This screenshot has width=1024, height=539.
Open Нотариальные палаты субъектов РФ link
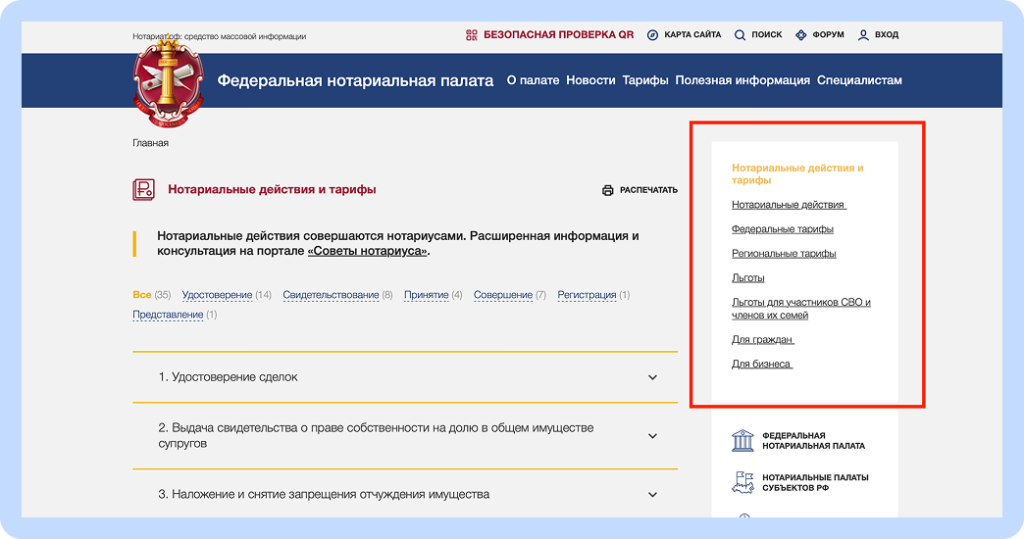pos(815,483)
